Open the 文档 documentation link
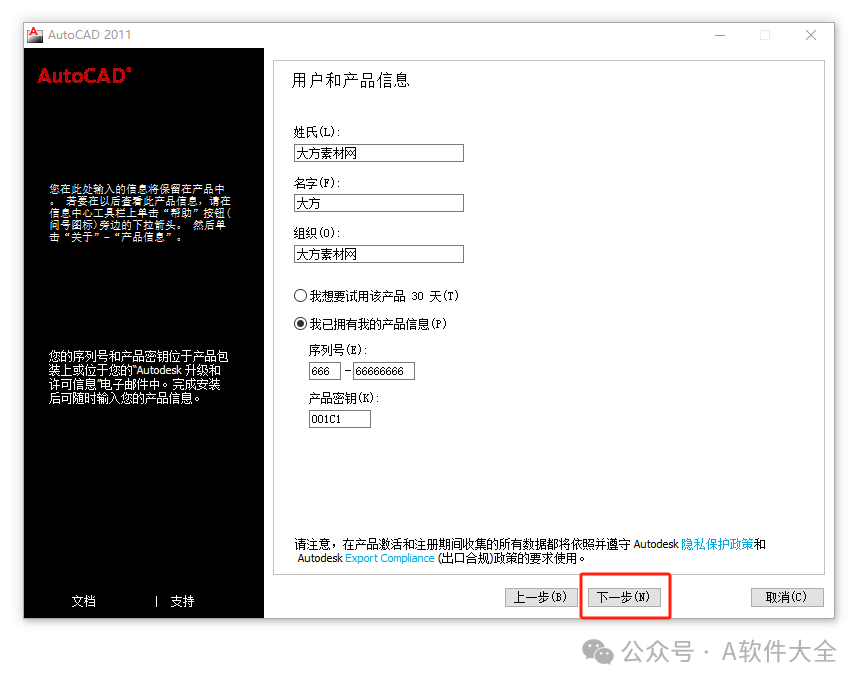The height and width of the screenshot is (686, 864). pyautogui.click(x=84, y=601)
